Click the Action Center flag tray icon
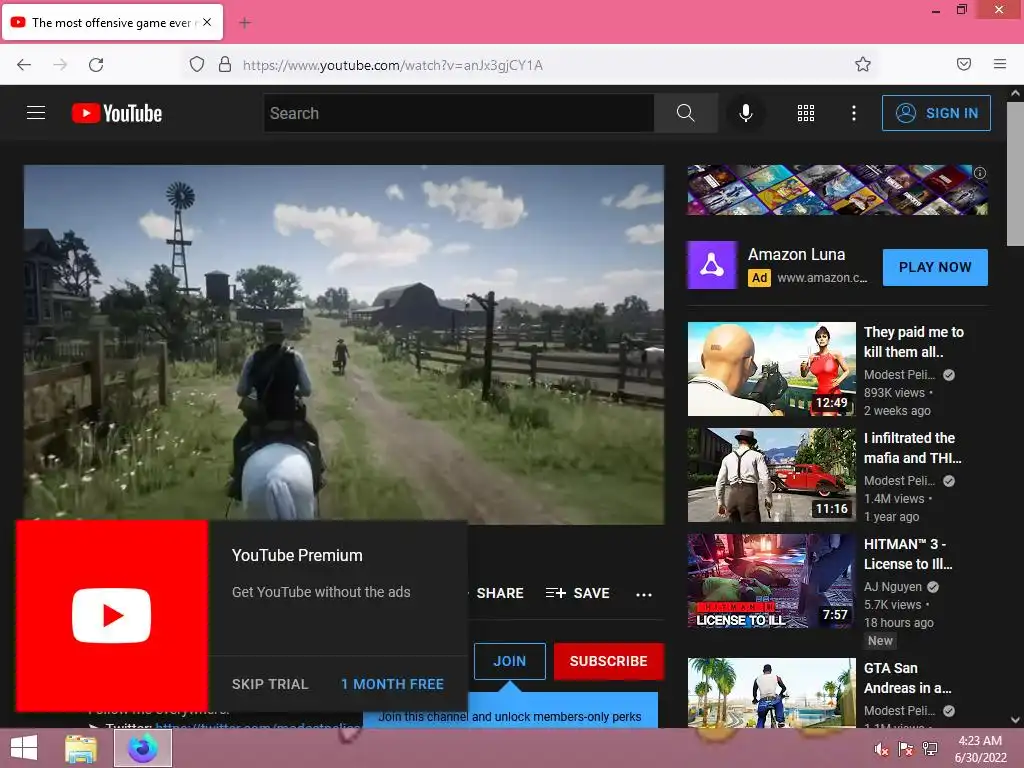1024x768 pixels. [x=905, y=749]
